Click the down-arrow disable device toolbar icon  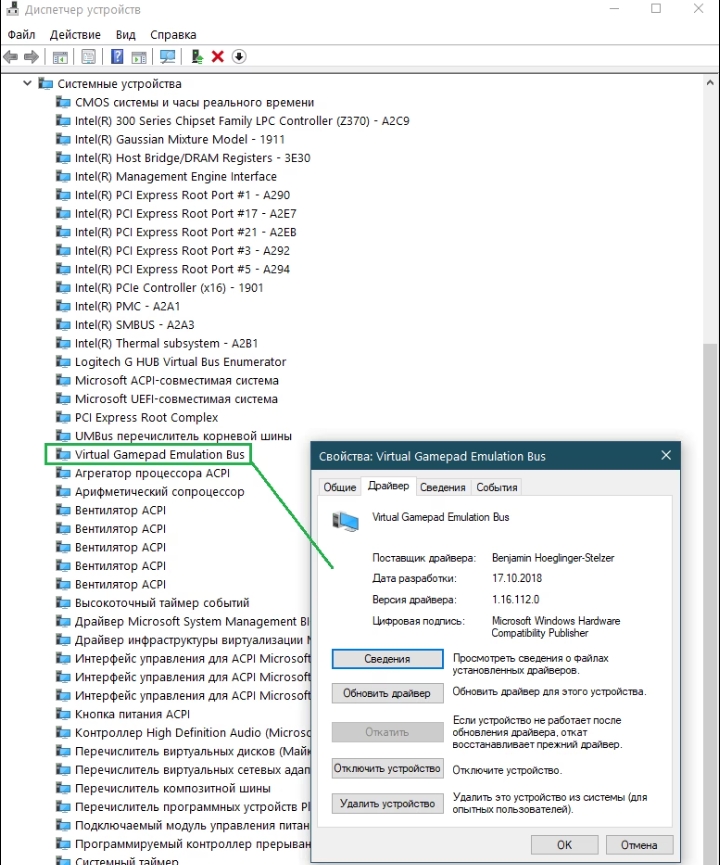(238, 57)
